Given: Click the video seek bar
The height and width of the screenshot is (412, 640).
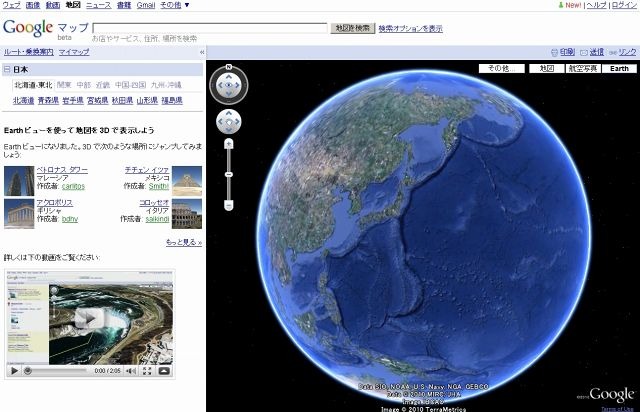Looking at the screenshot, I should pos(56,371).
